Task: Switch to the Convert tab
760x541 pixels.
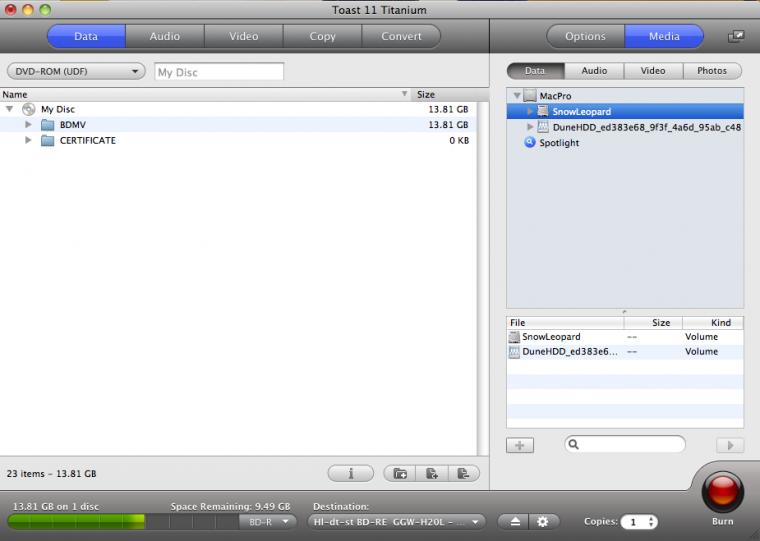Action: 401,37
